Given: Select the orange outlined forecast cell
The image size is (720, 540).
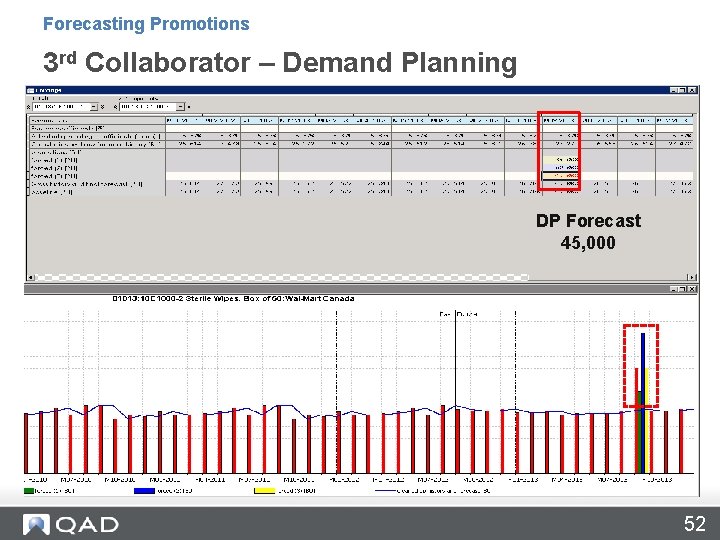Looking at the screenshot, I should tap(561, 176).
